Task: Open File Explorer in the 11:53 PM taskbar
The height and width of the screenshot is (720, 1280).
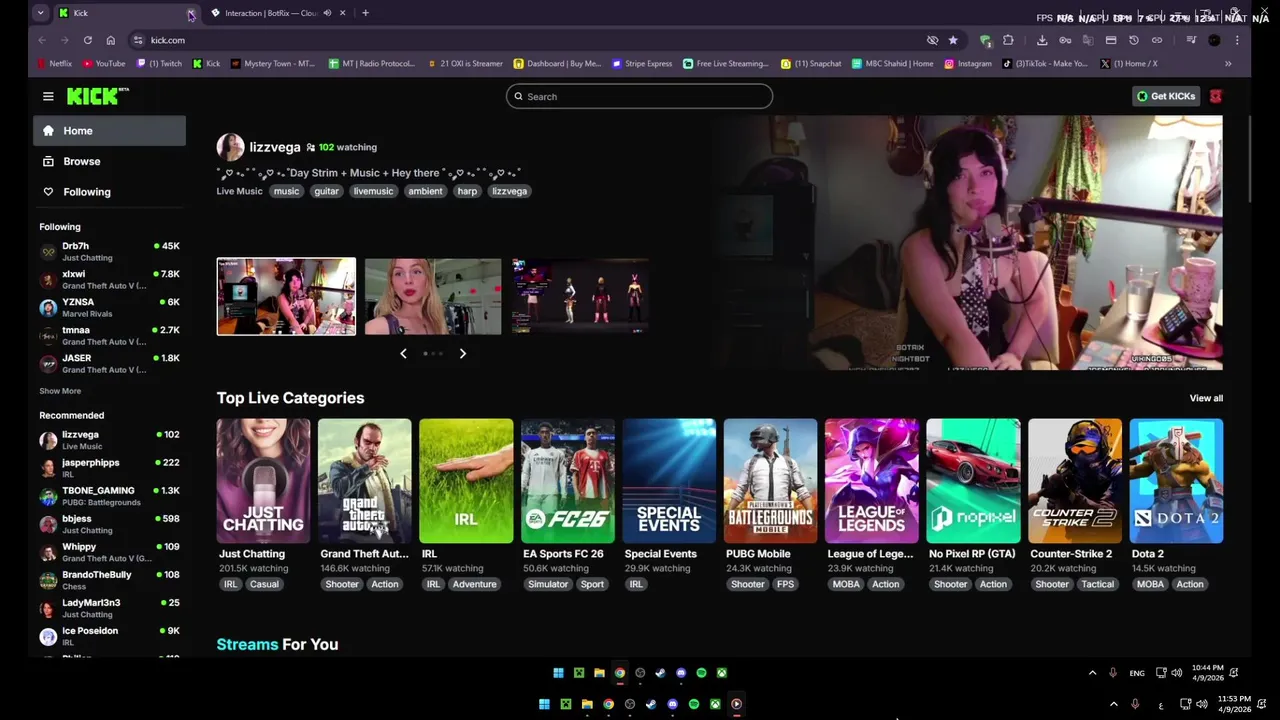Action: click(x=587, y=704)
